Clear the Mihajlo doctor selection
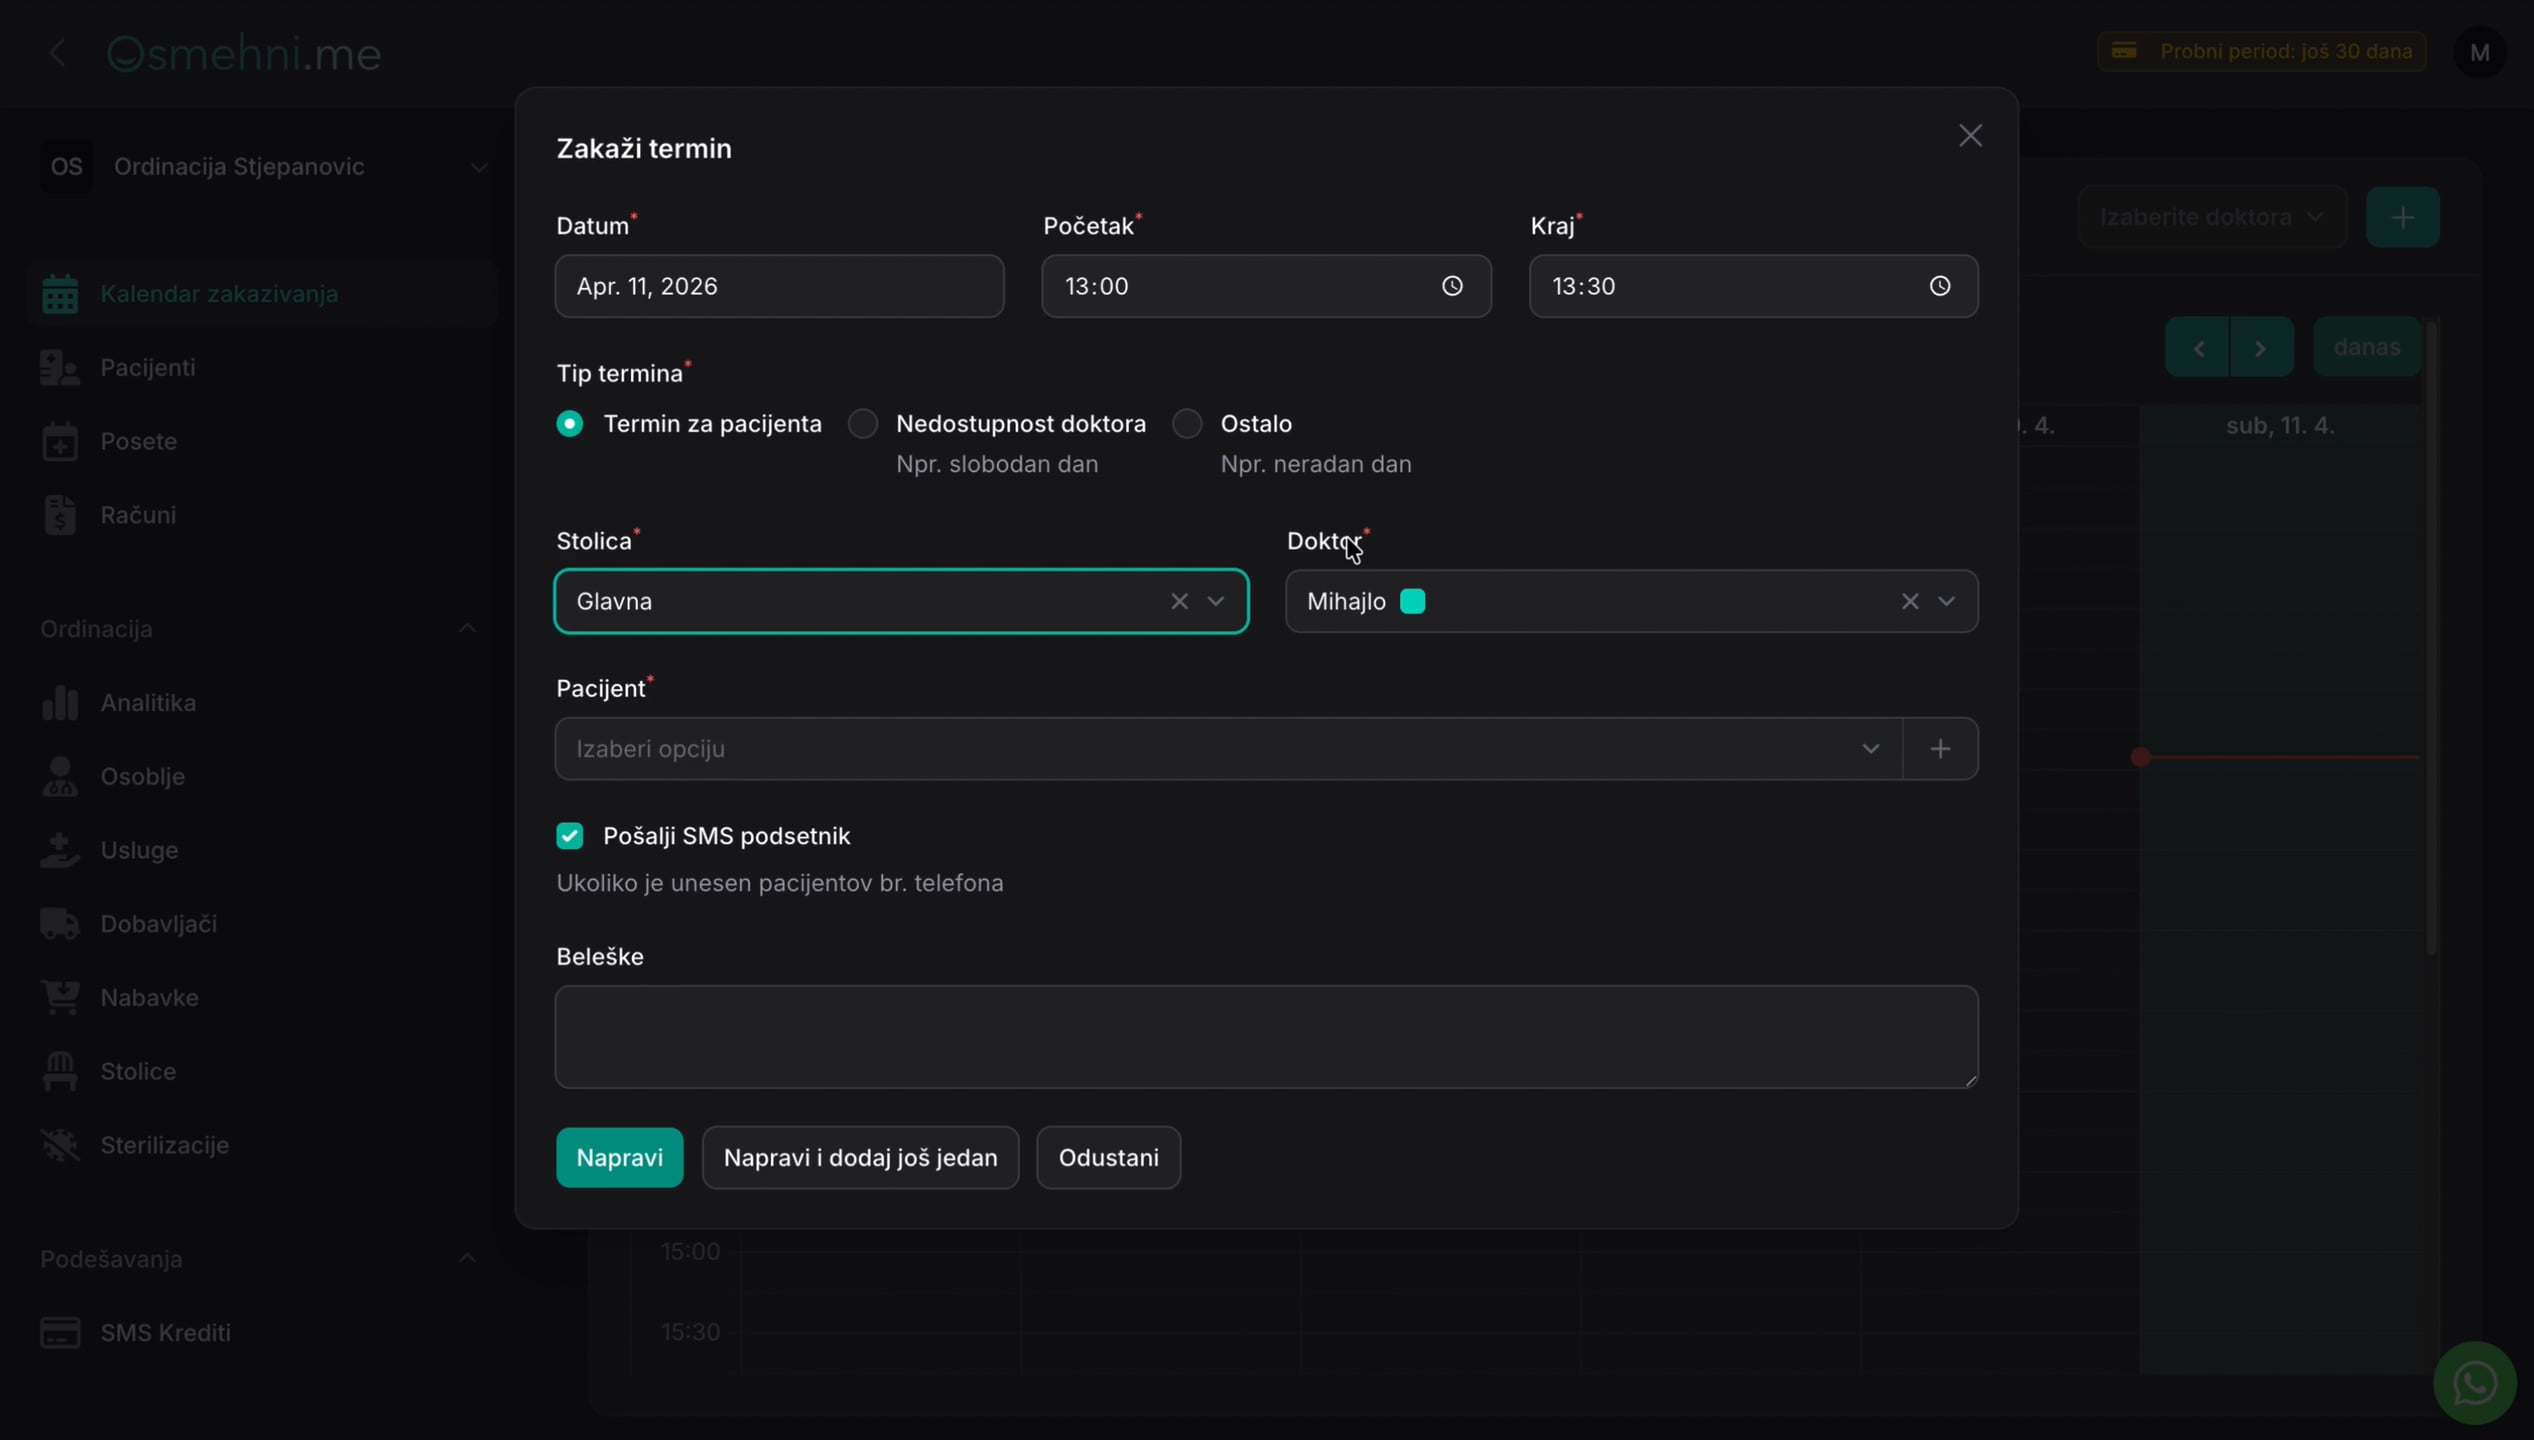The height and width of the screenshot is (1440, 2534). [1909, 601]
